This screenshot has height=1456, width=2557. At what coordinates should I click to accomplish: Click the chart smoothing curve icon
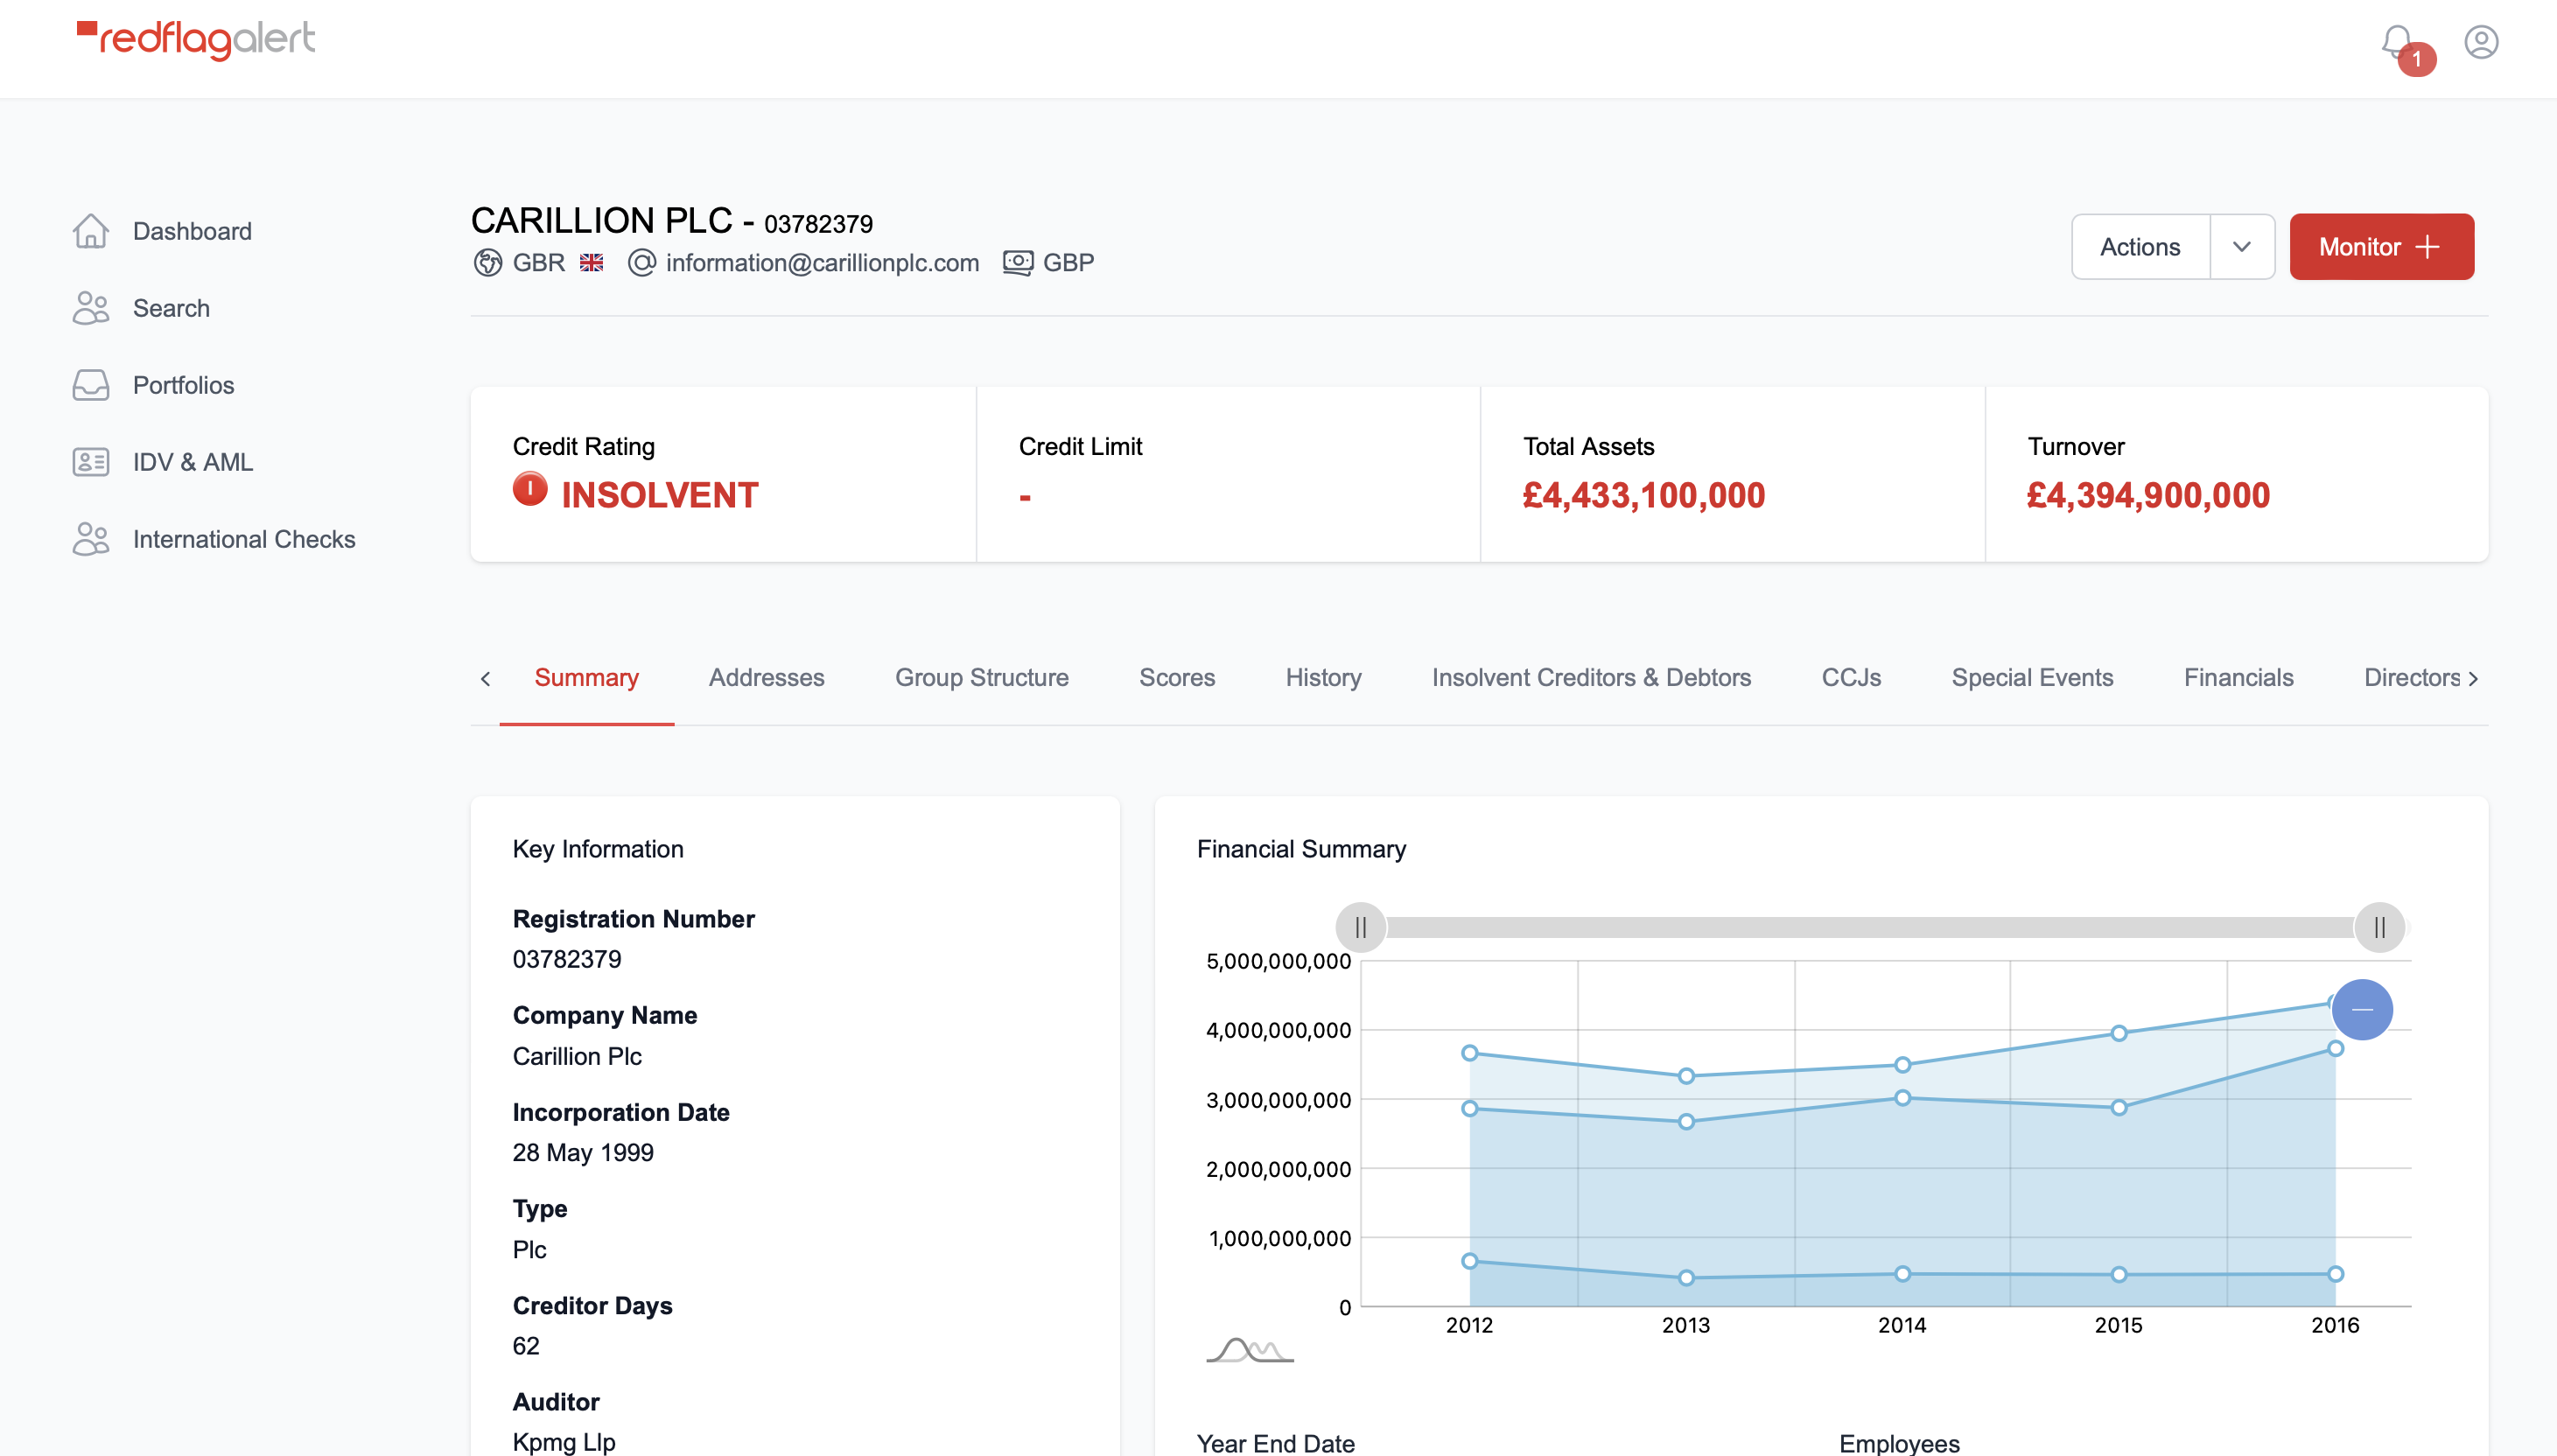point(1249,1350)
